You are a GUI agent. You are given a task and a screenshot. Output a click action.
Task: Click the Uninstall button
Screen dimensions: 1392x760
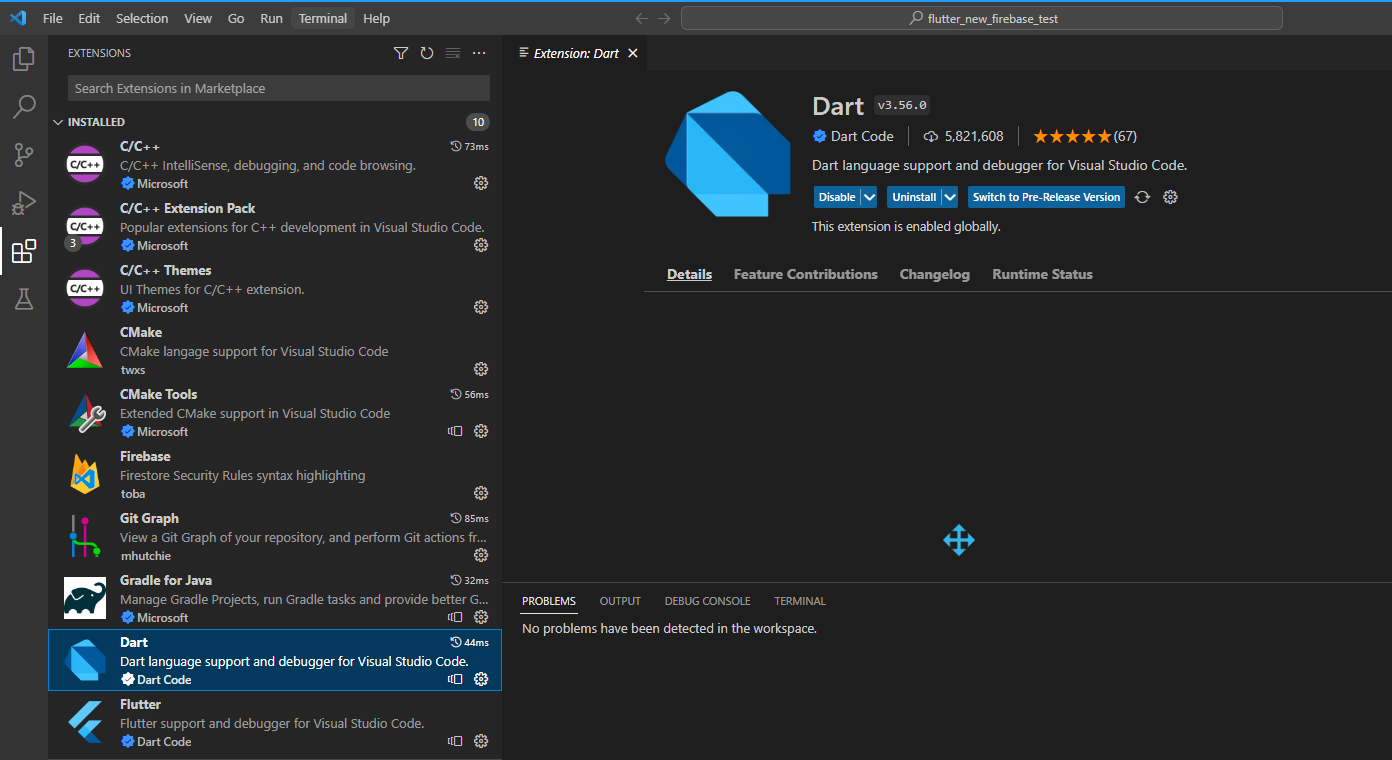tap(914, 197)
